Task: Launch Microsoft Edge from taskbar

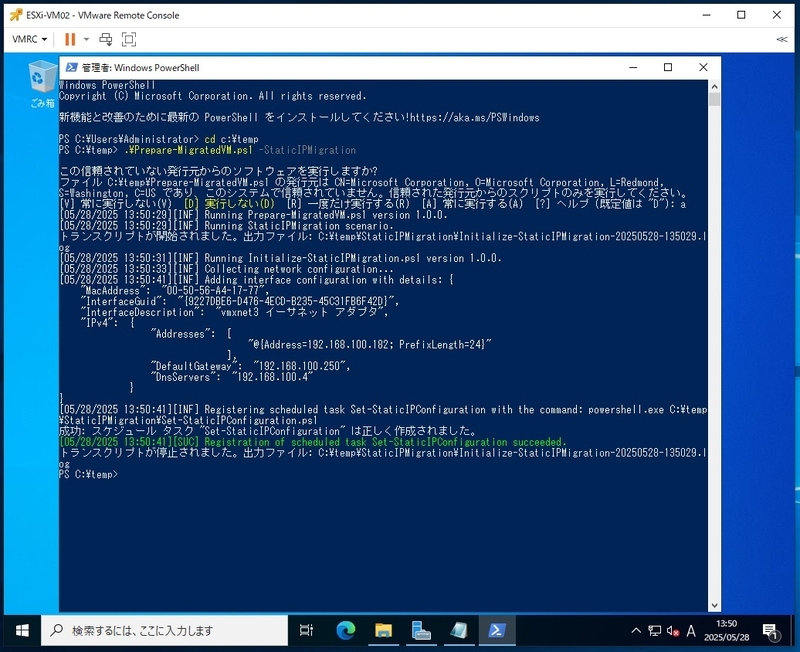Action: pyautogui.click(x=345, y=631)
